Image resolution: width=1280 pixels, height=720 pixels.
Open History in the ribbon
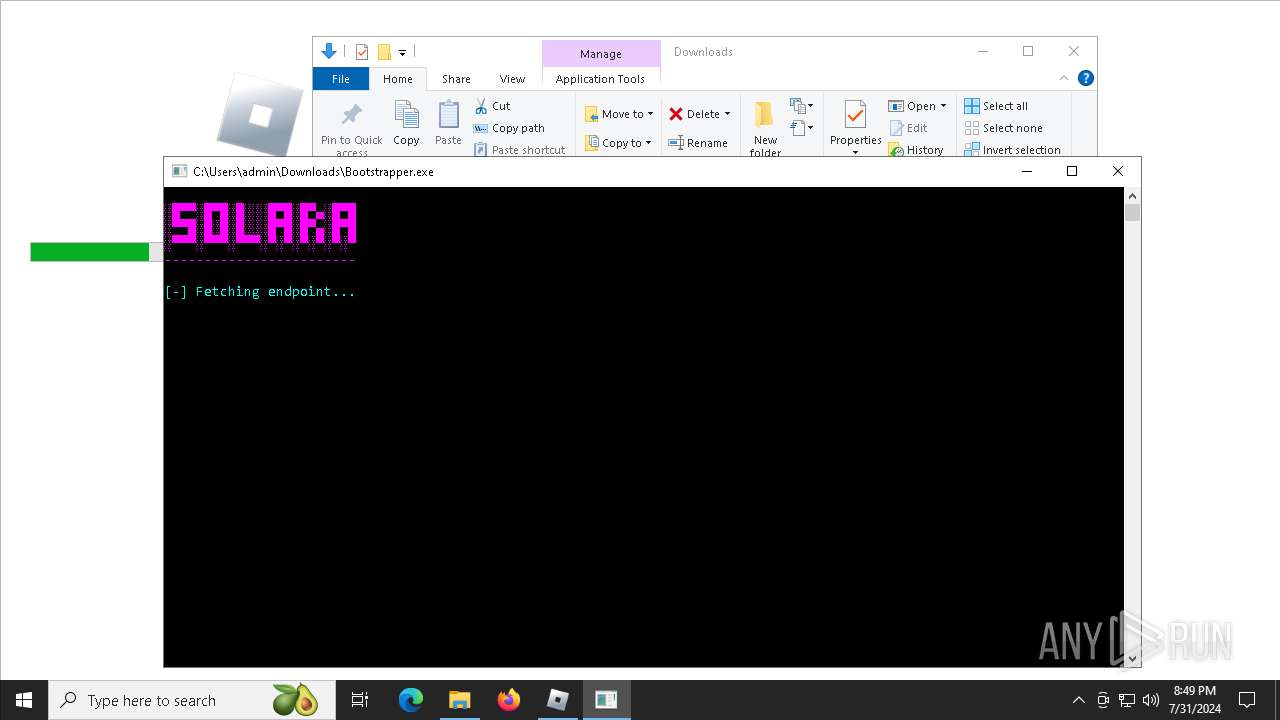click(x=916, y=150)
